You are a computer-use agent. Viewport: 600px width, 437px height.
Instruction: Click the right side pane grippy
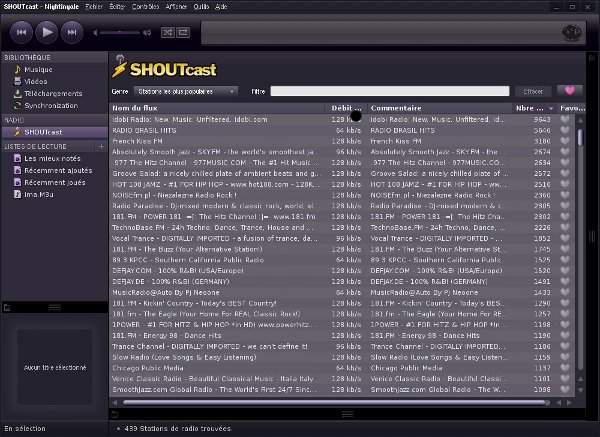[x=592, y=236]
